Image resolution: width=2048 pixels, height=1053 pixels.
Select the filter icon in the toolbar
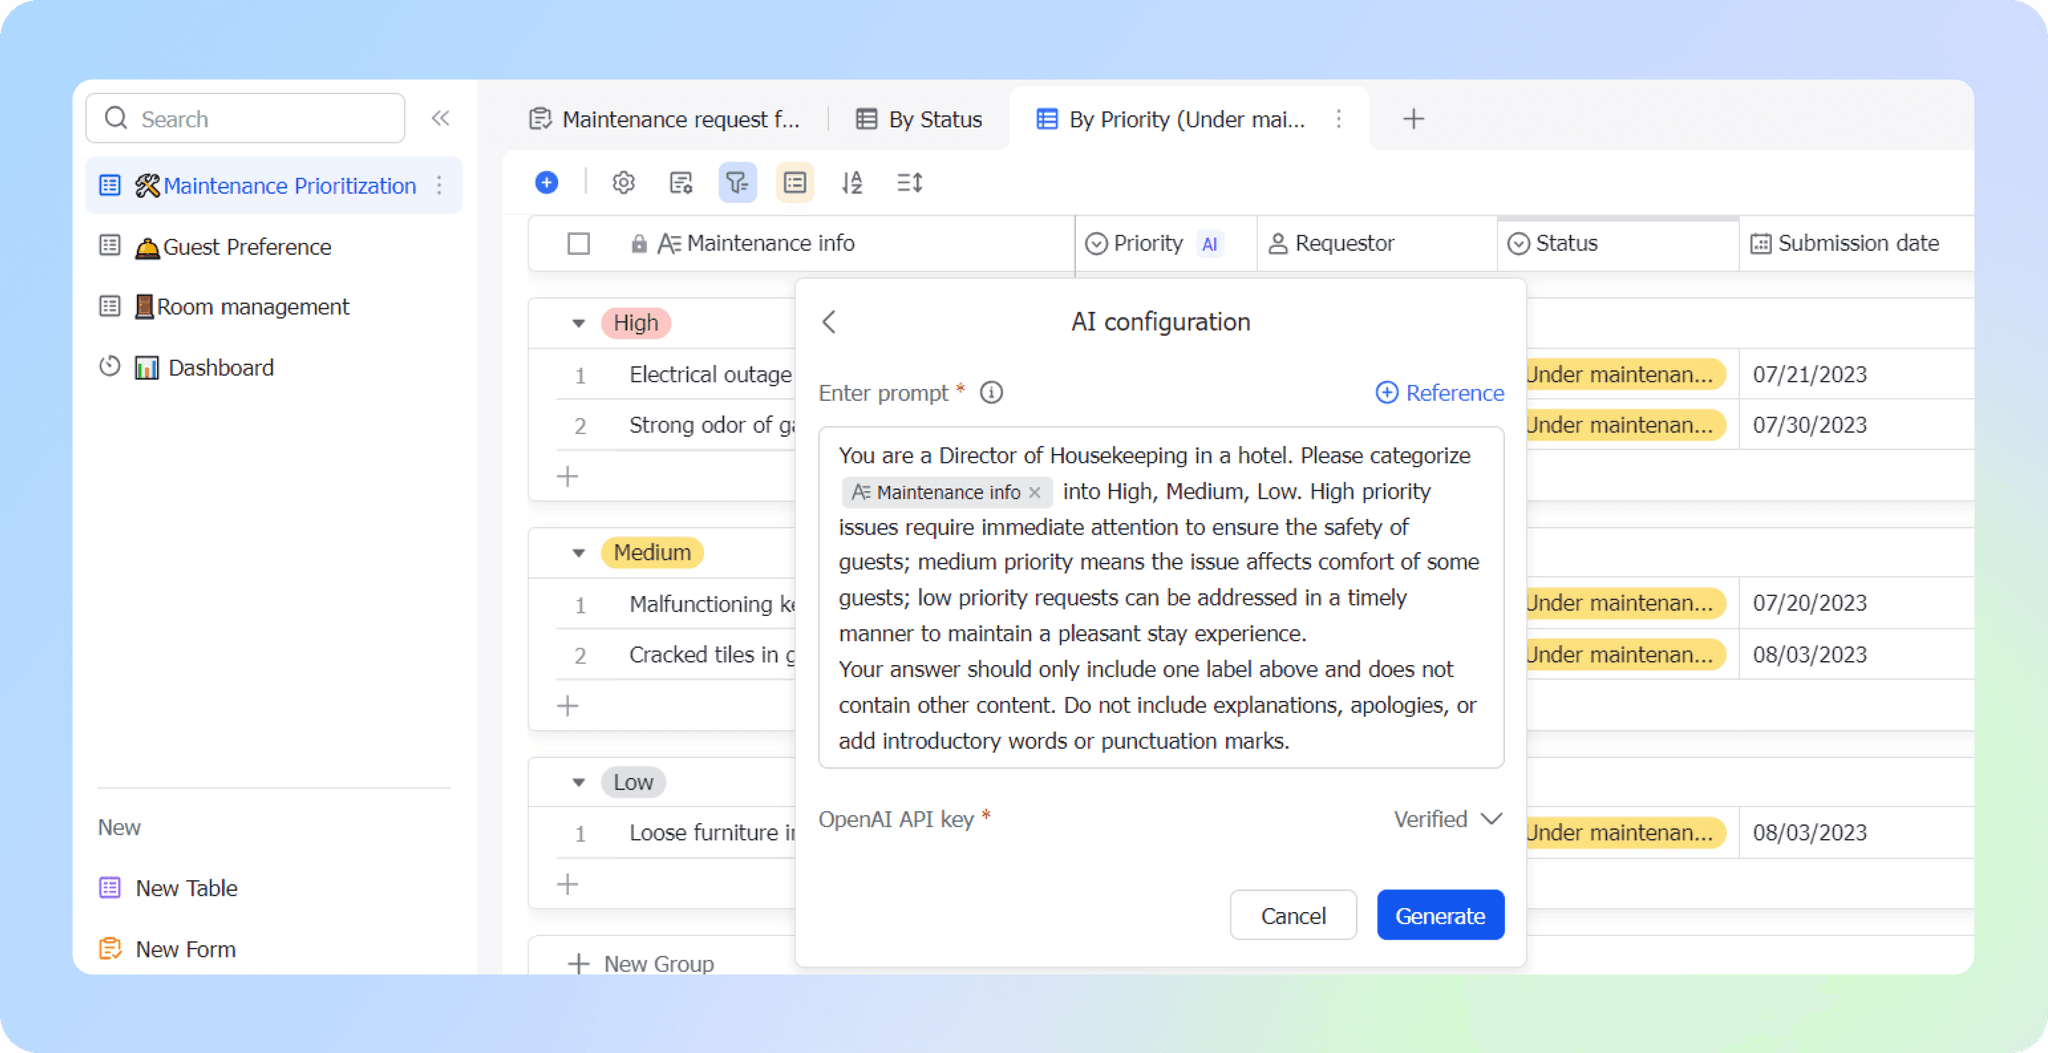737,182
